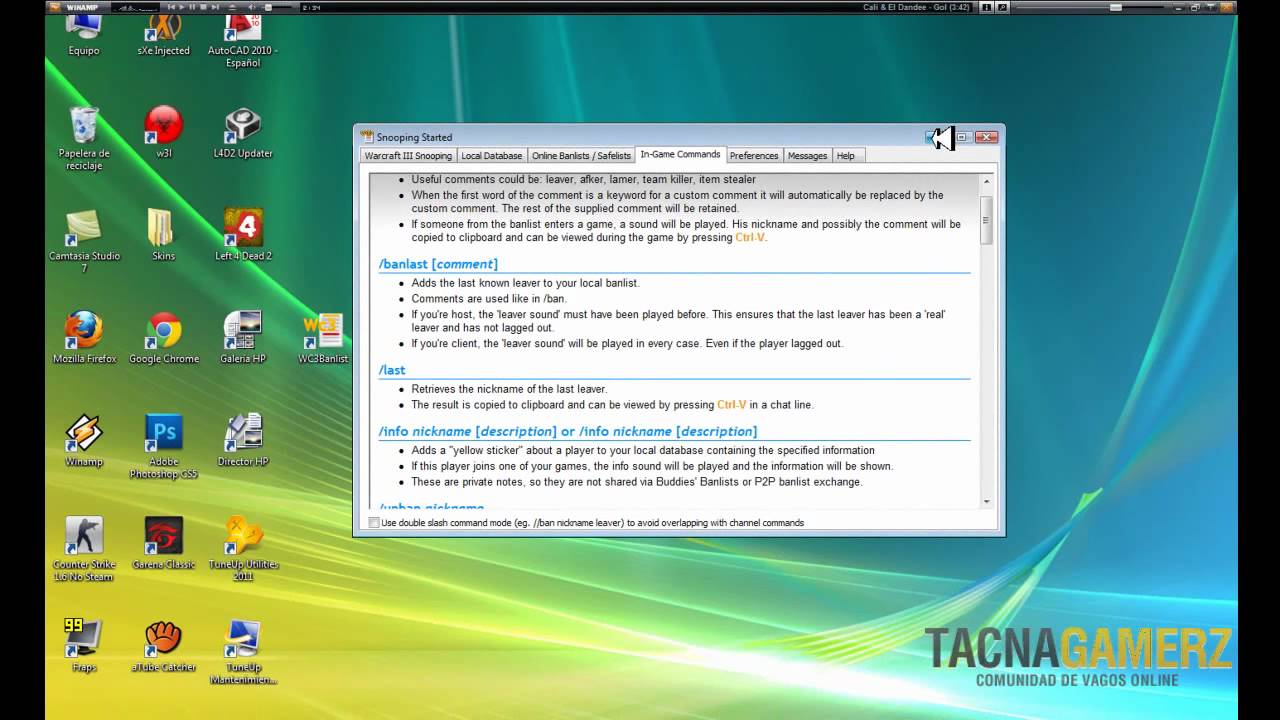The width and height of the screenshot is (1280, 720).
Task: Pause Winamp playback
Action: pyautogui.click(x=192, y=7)
